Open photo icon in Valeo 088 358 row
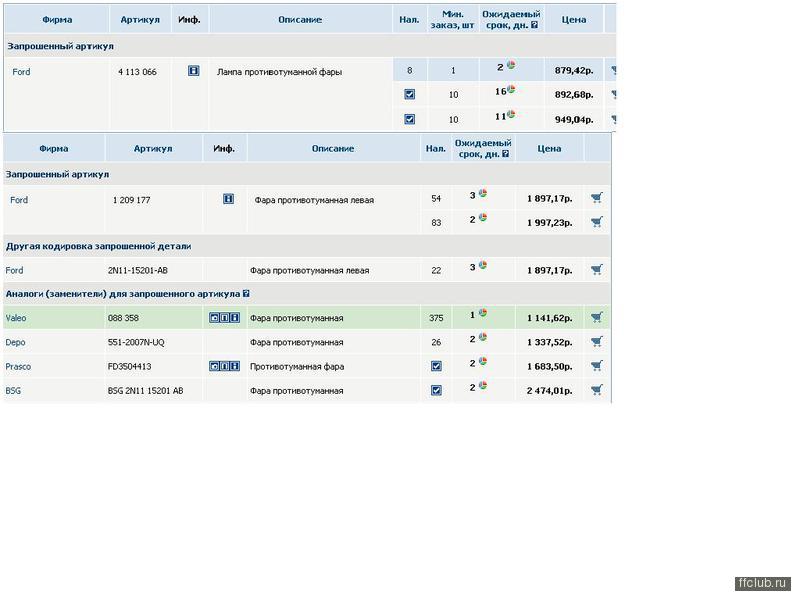The image size is (800, 600). 214,318
